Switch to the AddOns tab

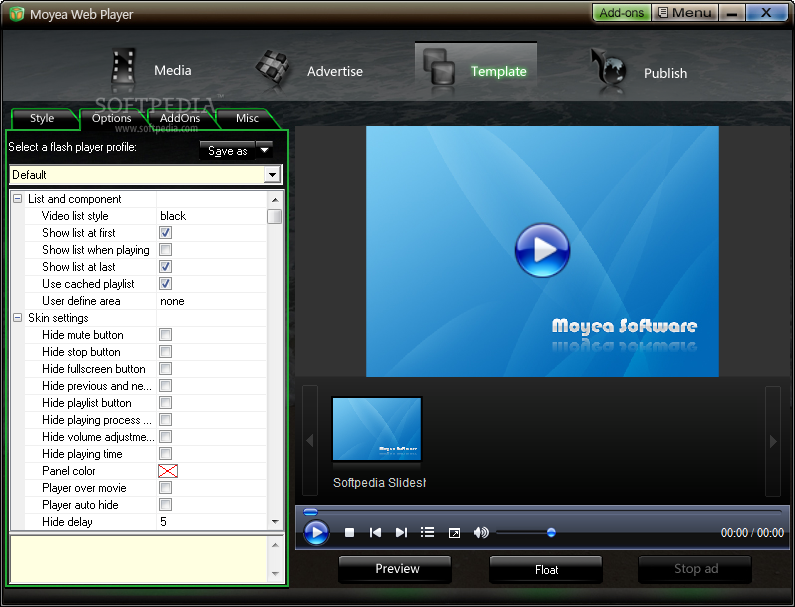pos(180,118)
